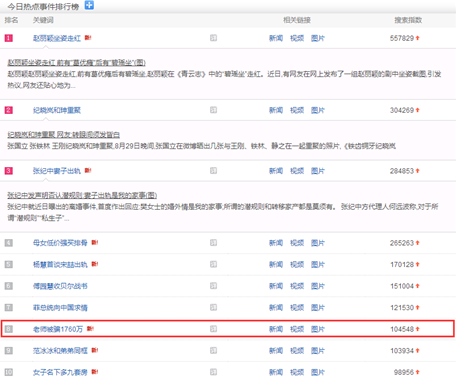Click the 相关链接 column header
456x381 pixels.
[x=297, y=20]
